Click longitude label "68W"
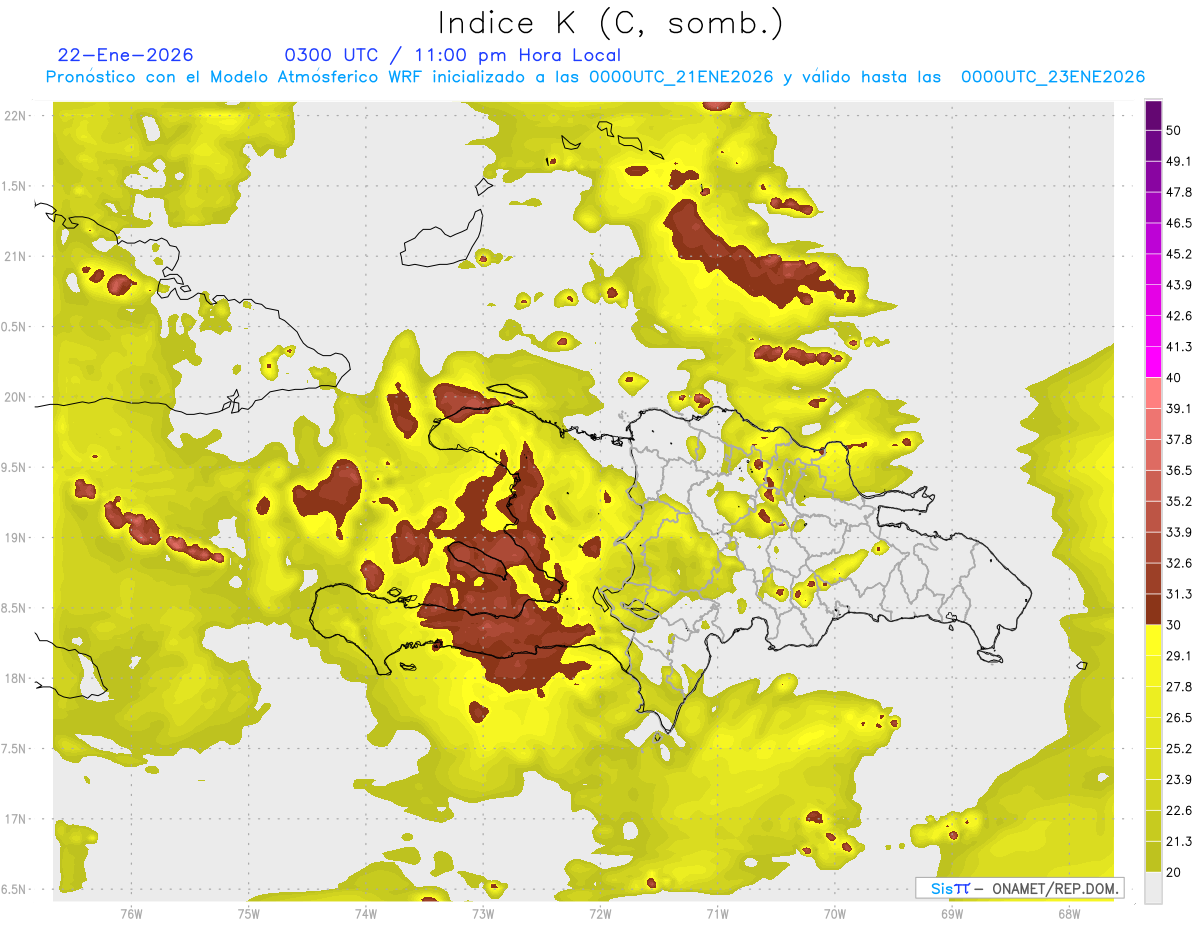 pos(1069,912)
